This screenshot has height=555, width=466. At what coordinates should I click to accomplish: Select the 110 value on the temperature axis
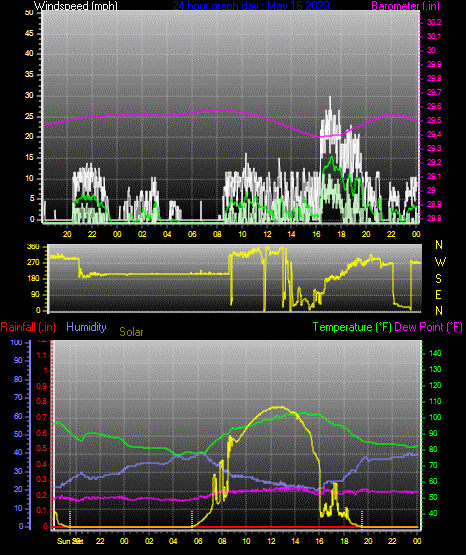pyautogui.click(x=435, y=401)
